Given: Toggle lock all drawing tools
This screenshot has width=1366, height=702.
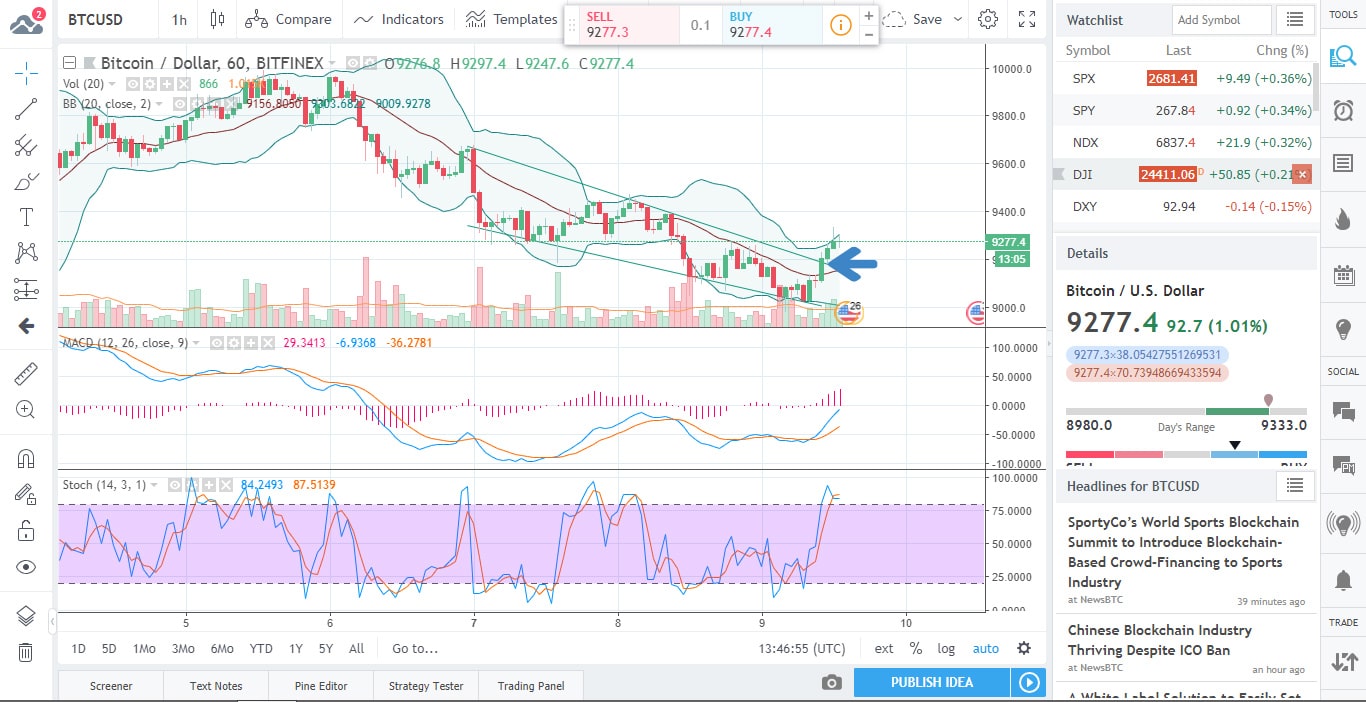Looking at the screenshot, I should tap(26, 530).
